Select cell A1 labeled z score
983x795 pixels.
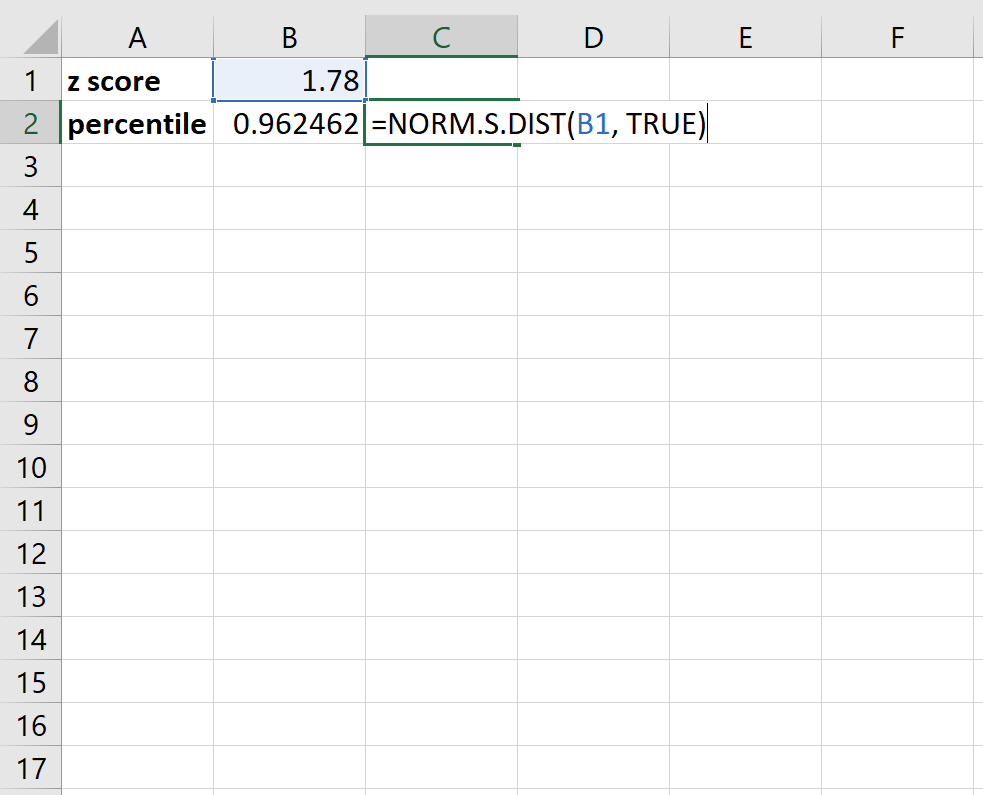pos(137,80)
